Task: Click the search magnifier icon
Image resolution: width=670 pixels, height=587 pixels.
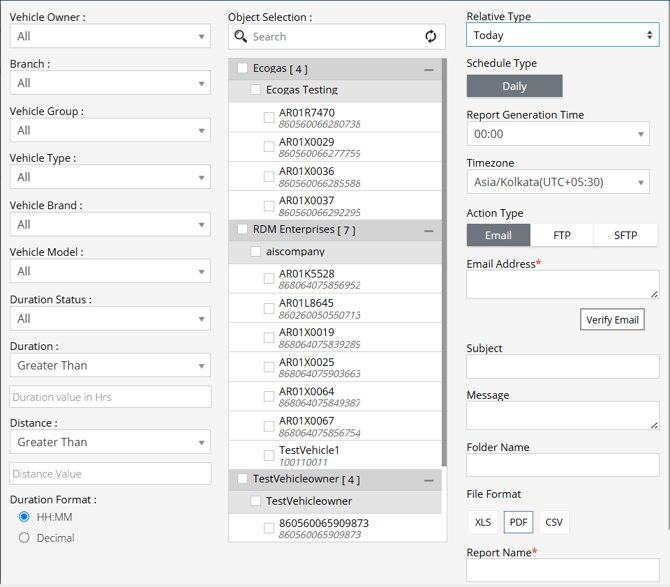Action: click(241, 37)
